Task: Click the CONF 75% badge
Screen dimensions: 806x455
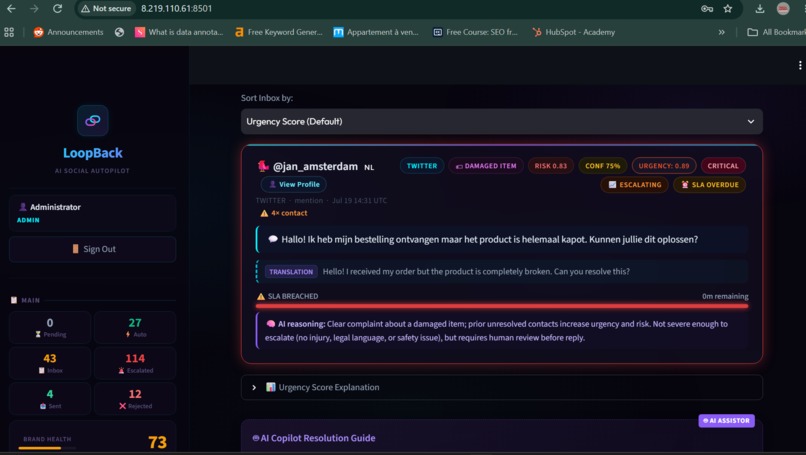Action: pyautogui.click(x=602, y=166)
